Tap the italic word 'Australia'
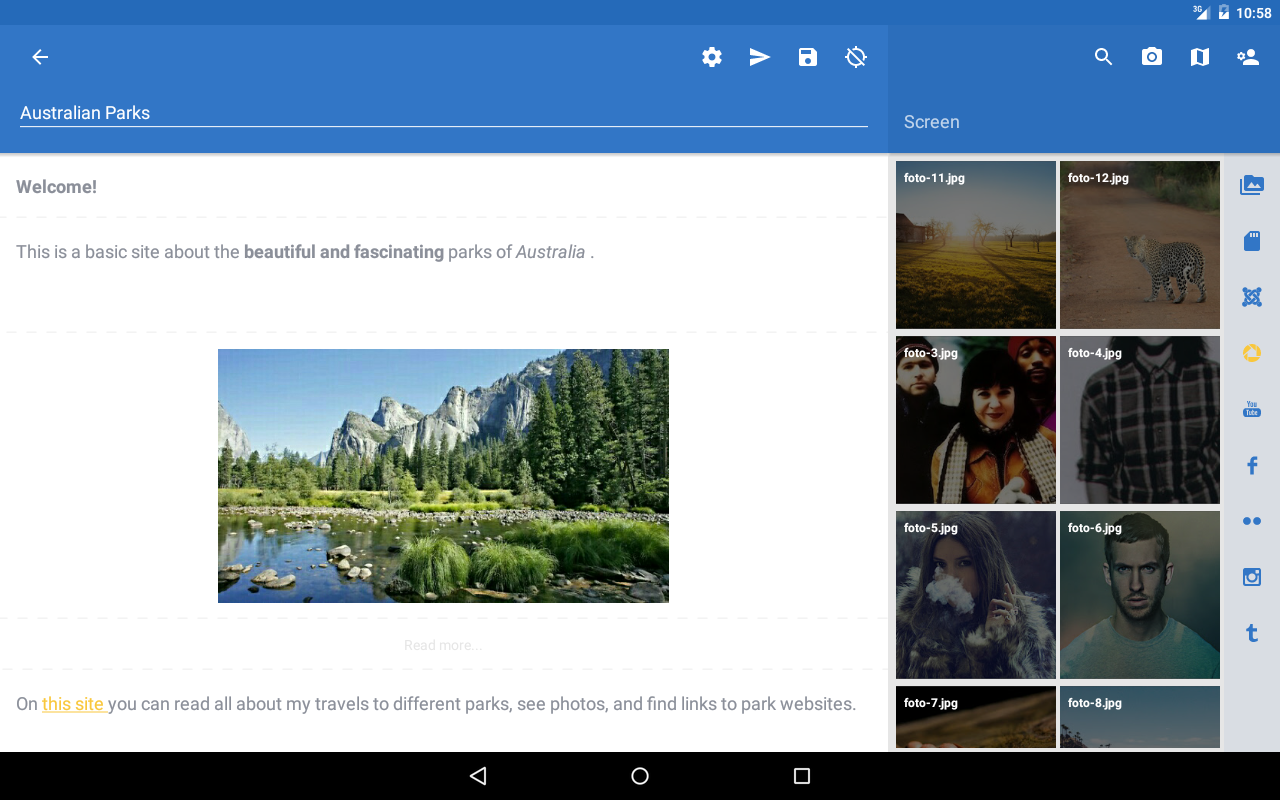This screenshot has width=1280, height=800. point(550,252)
